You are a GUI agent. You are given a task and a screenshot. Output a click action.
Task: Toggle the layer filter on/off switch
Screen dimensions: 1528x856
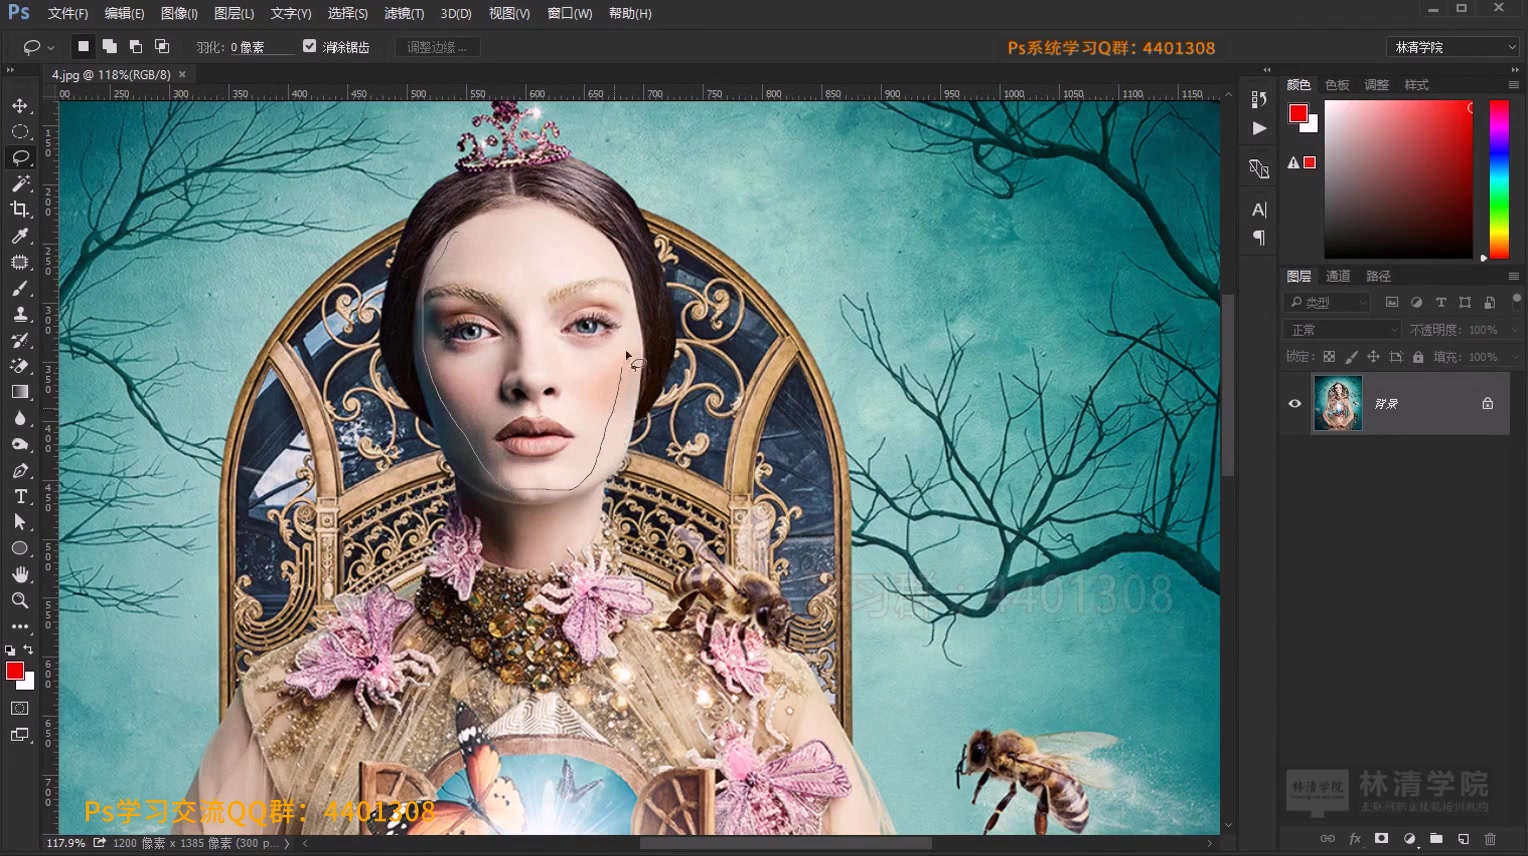pos(1516,301)
